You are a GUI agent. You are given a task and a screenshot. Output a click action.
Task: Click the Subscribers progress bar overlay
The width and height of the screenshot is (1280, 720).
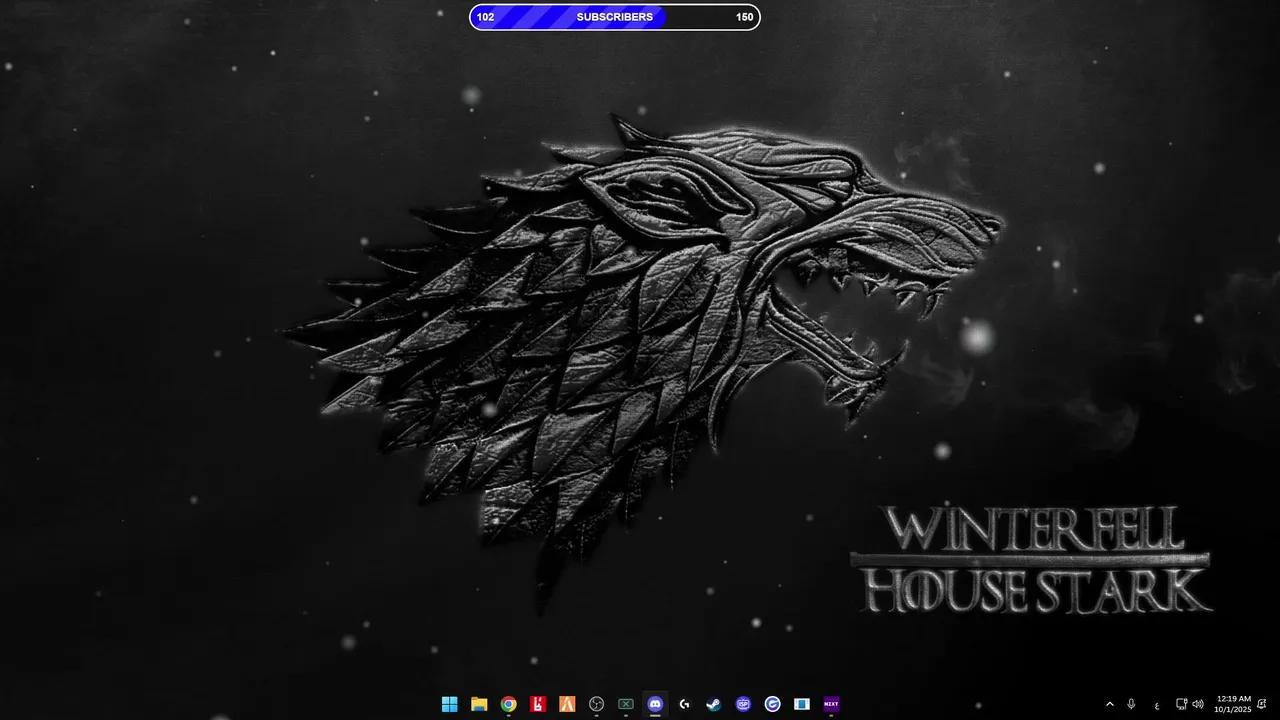point(615,17)
